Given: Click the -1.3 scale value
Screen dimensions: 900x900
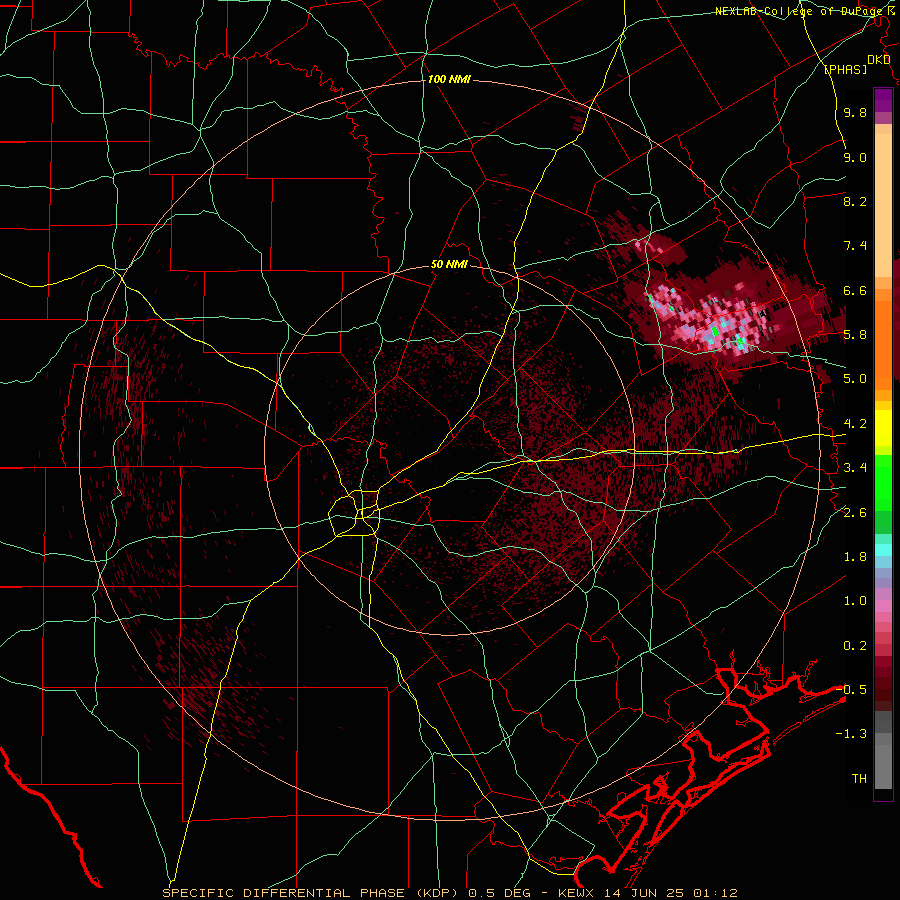Looking at the screenshot, I should click(x=851, y=734).
